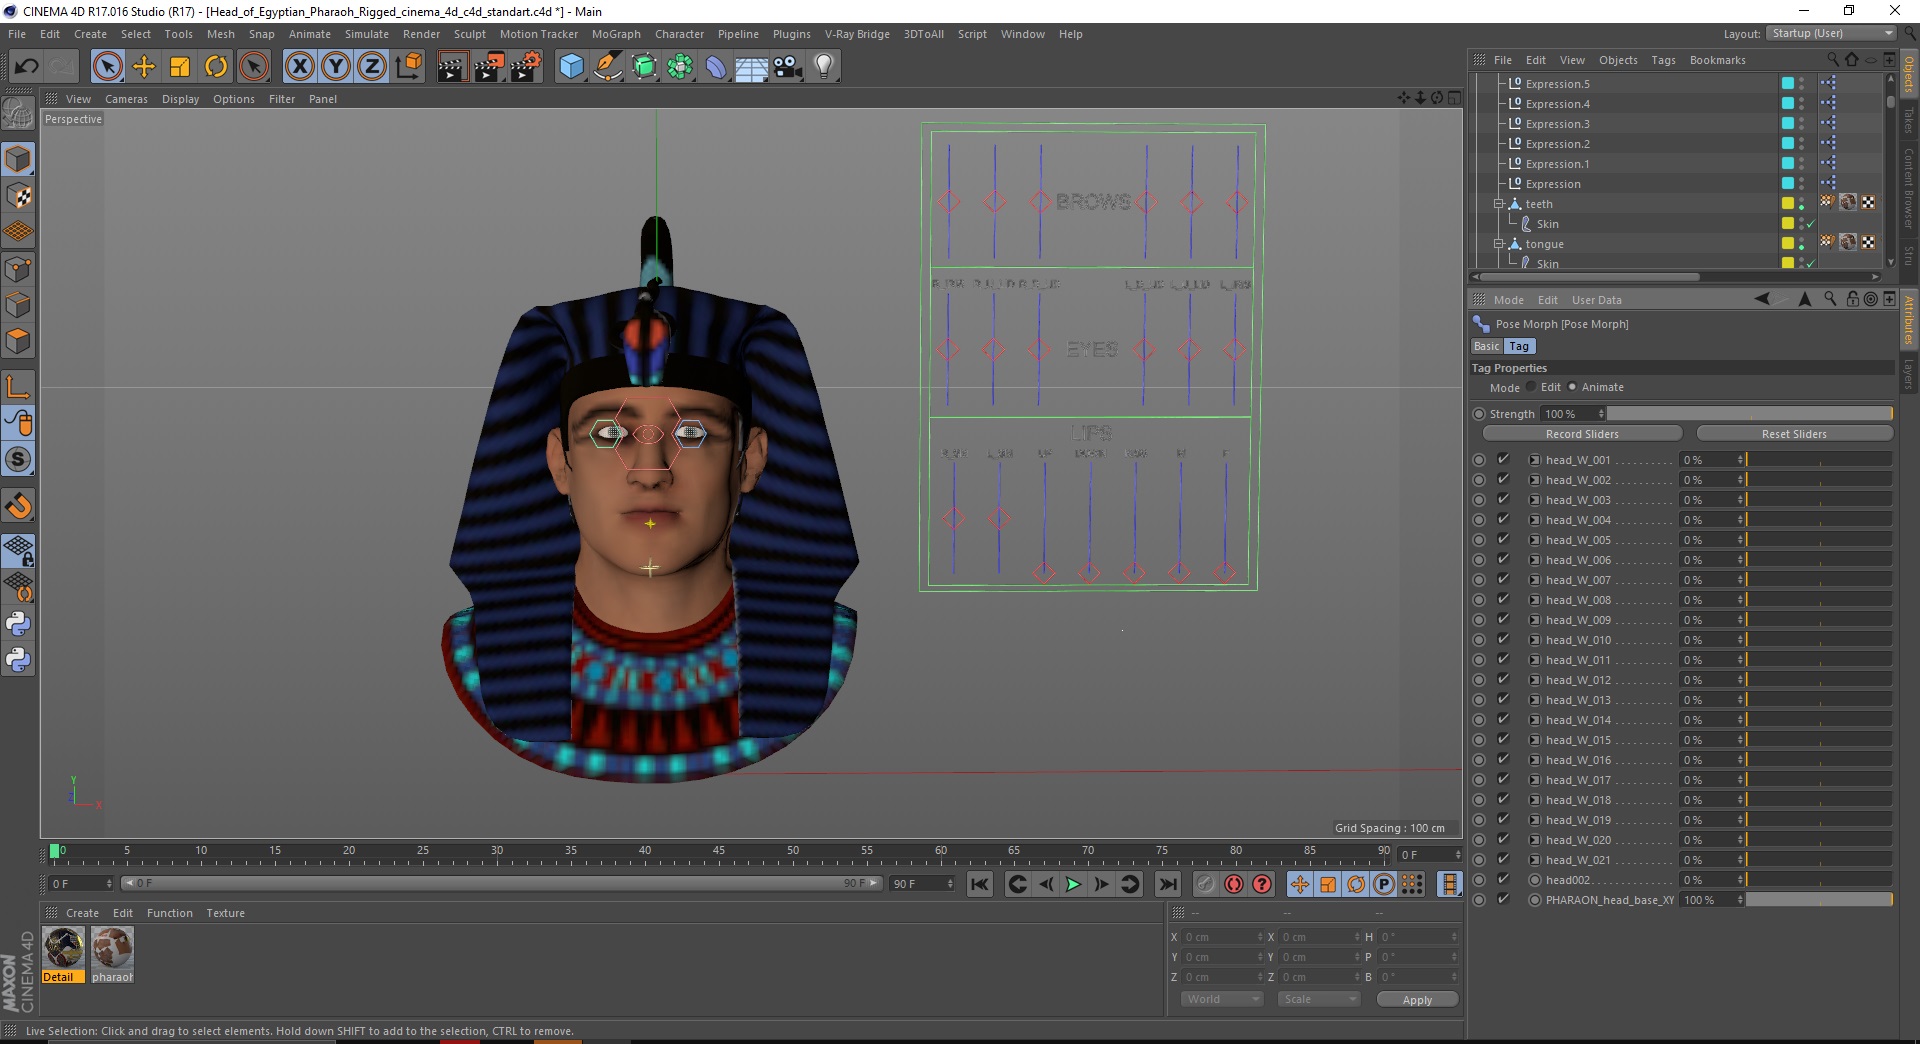Toggle checkmark for head_W_020 morph
The height and width of the screenshot is (1044, 1920).
coord(1503,839)
